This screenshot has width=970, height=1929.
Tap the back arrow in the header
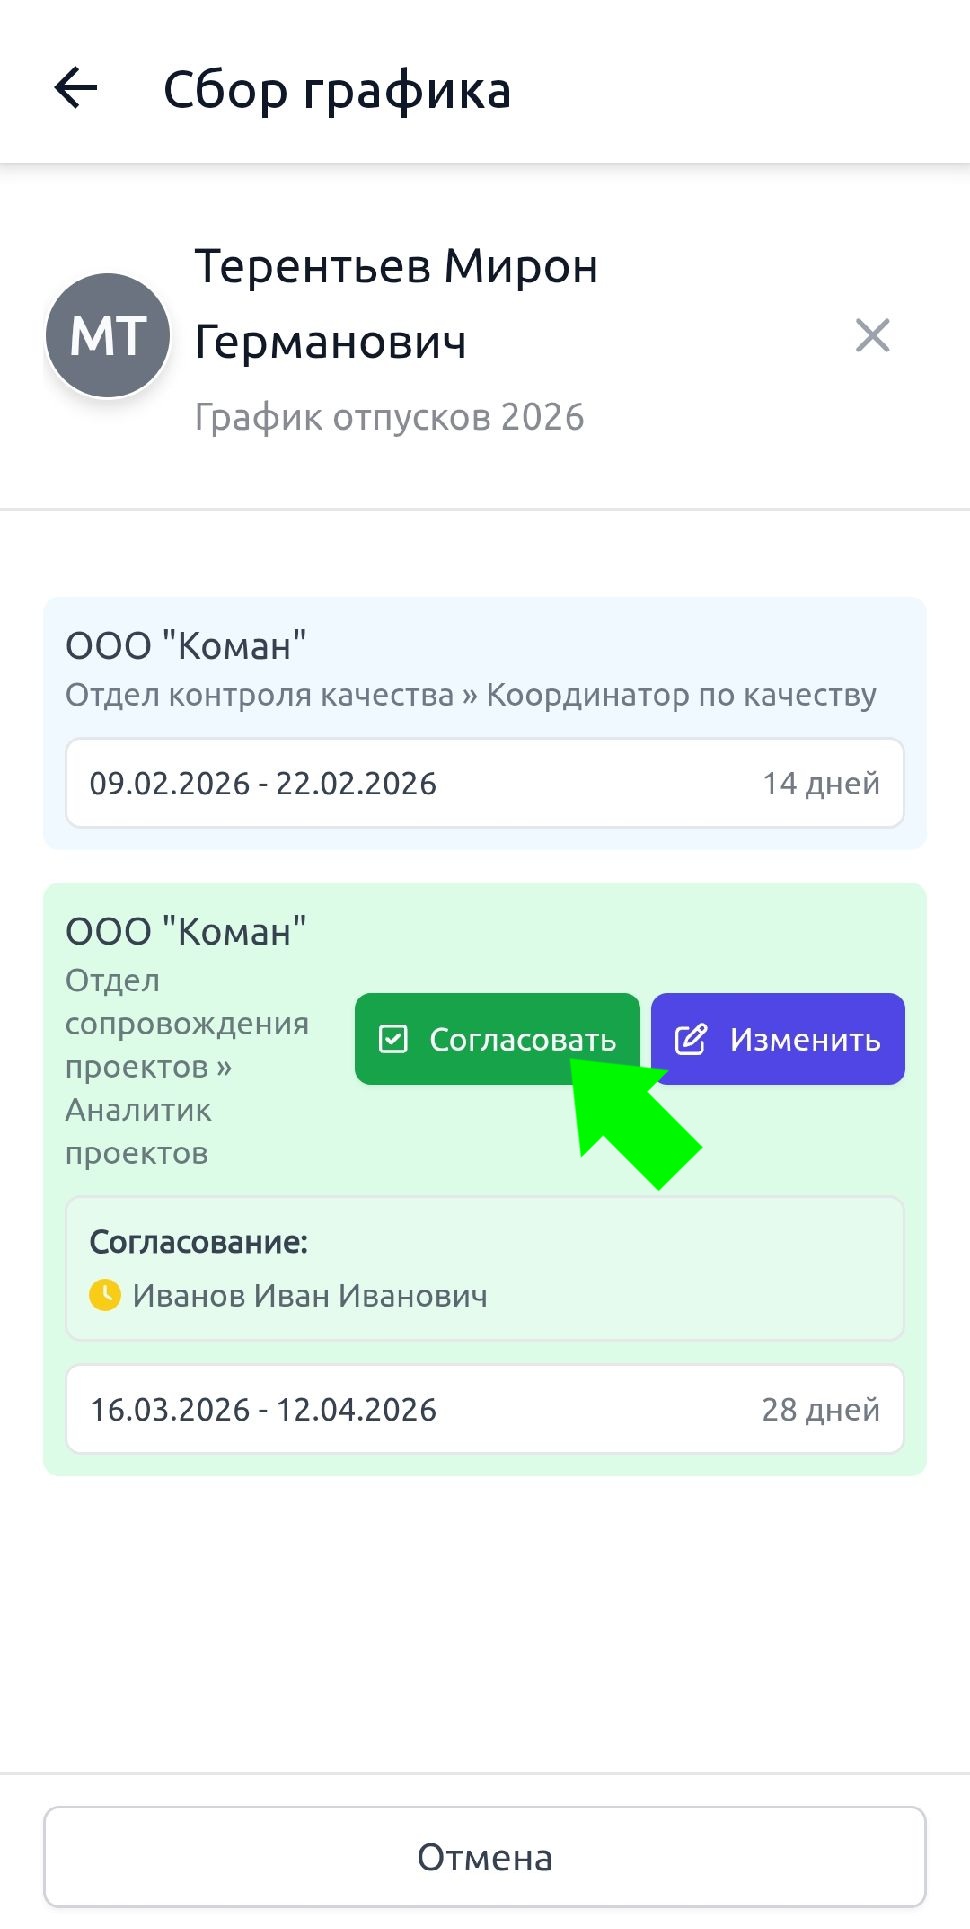(x=76, y=89)
